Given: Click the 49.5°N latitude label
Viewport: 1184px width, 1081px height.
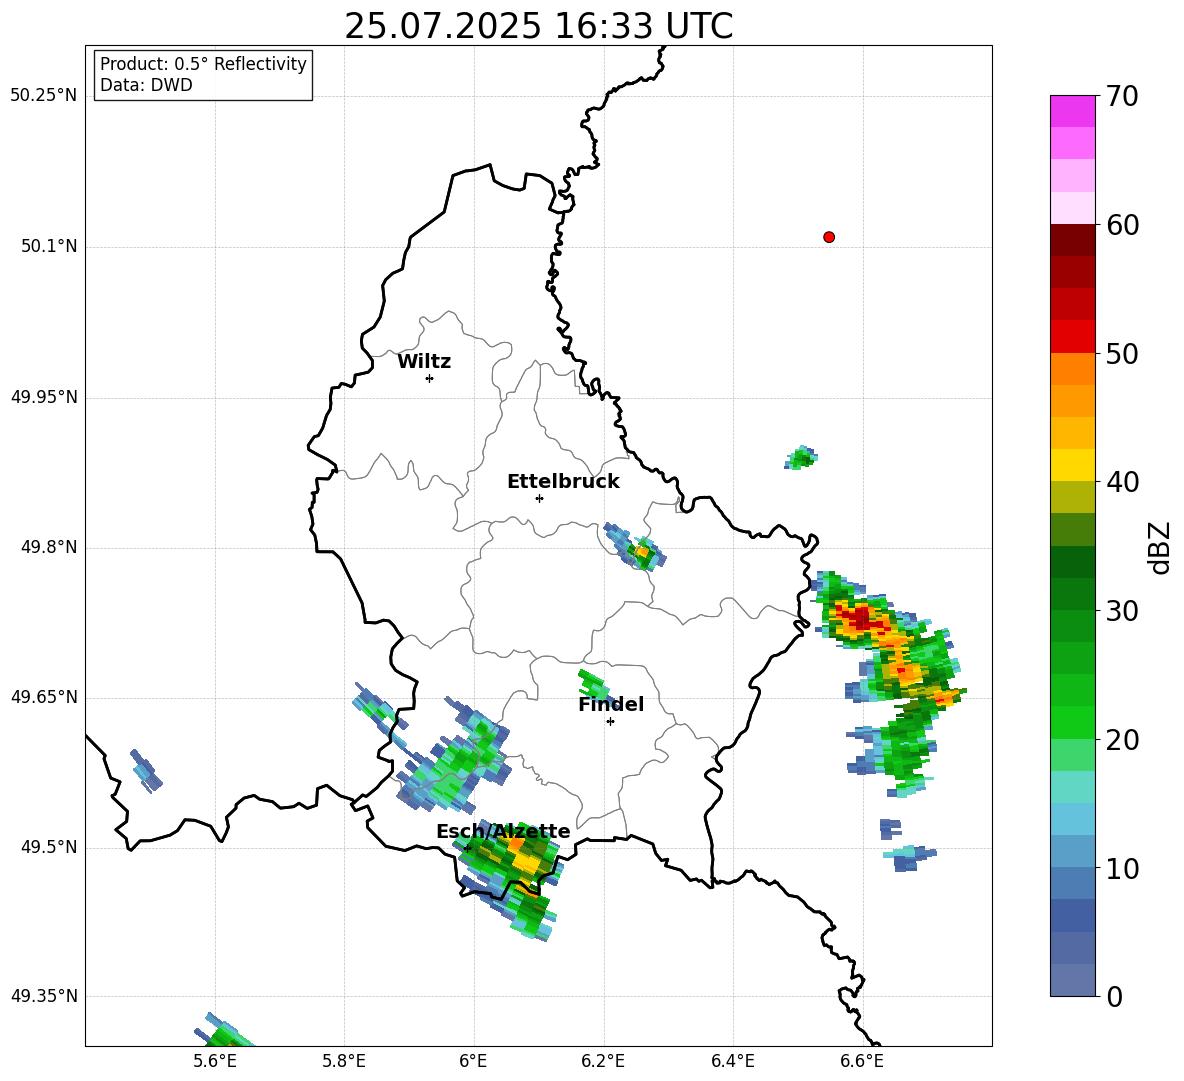Looking at the screenshot, I should pyautogui.click(x=48, y=848).
